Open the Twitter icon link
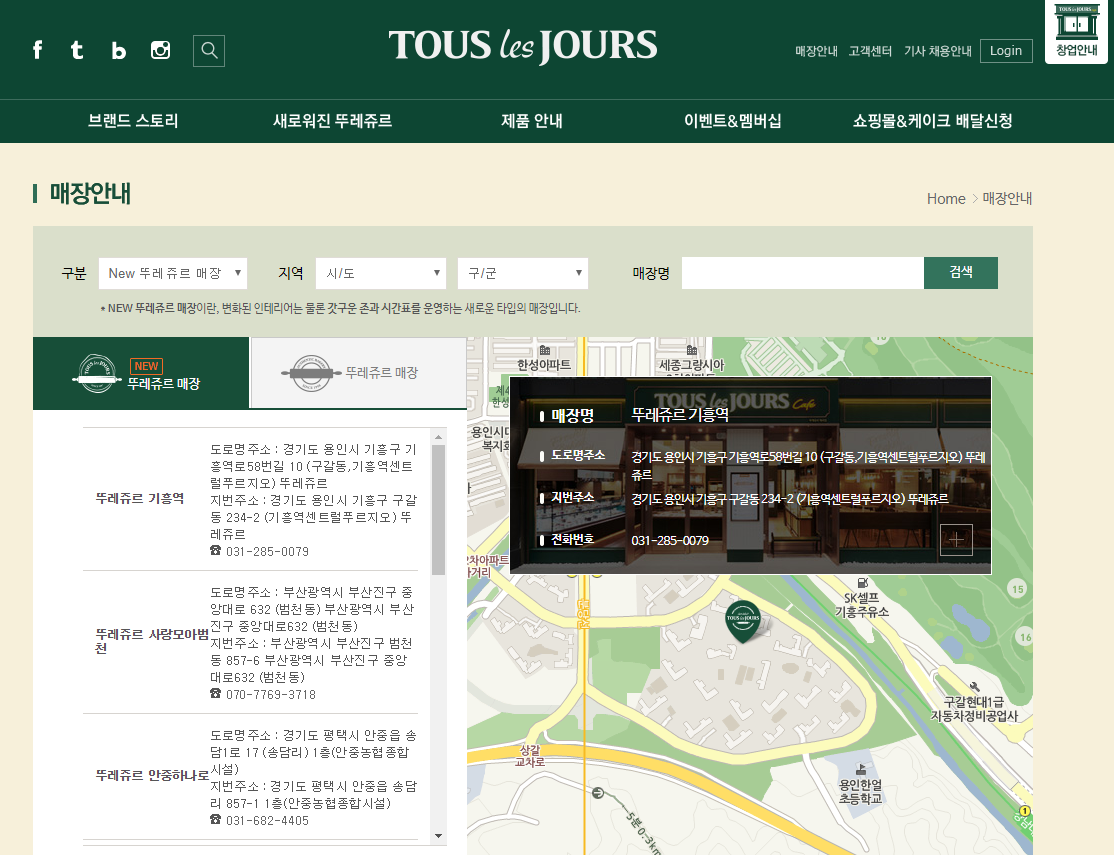The image size is (1114, 855). pos(77,50)
